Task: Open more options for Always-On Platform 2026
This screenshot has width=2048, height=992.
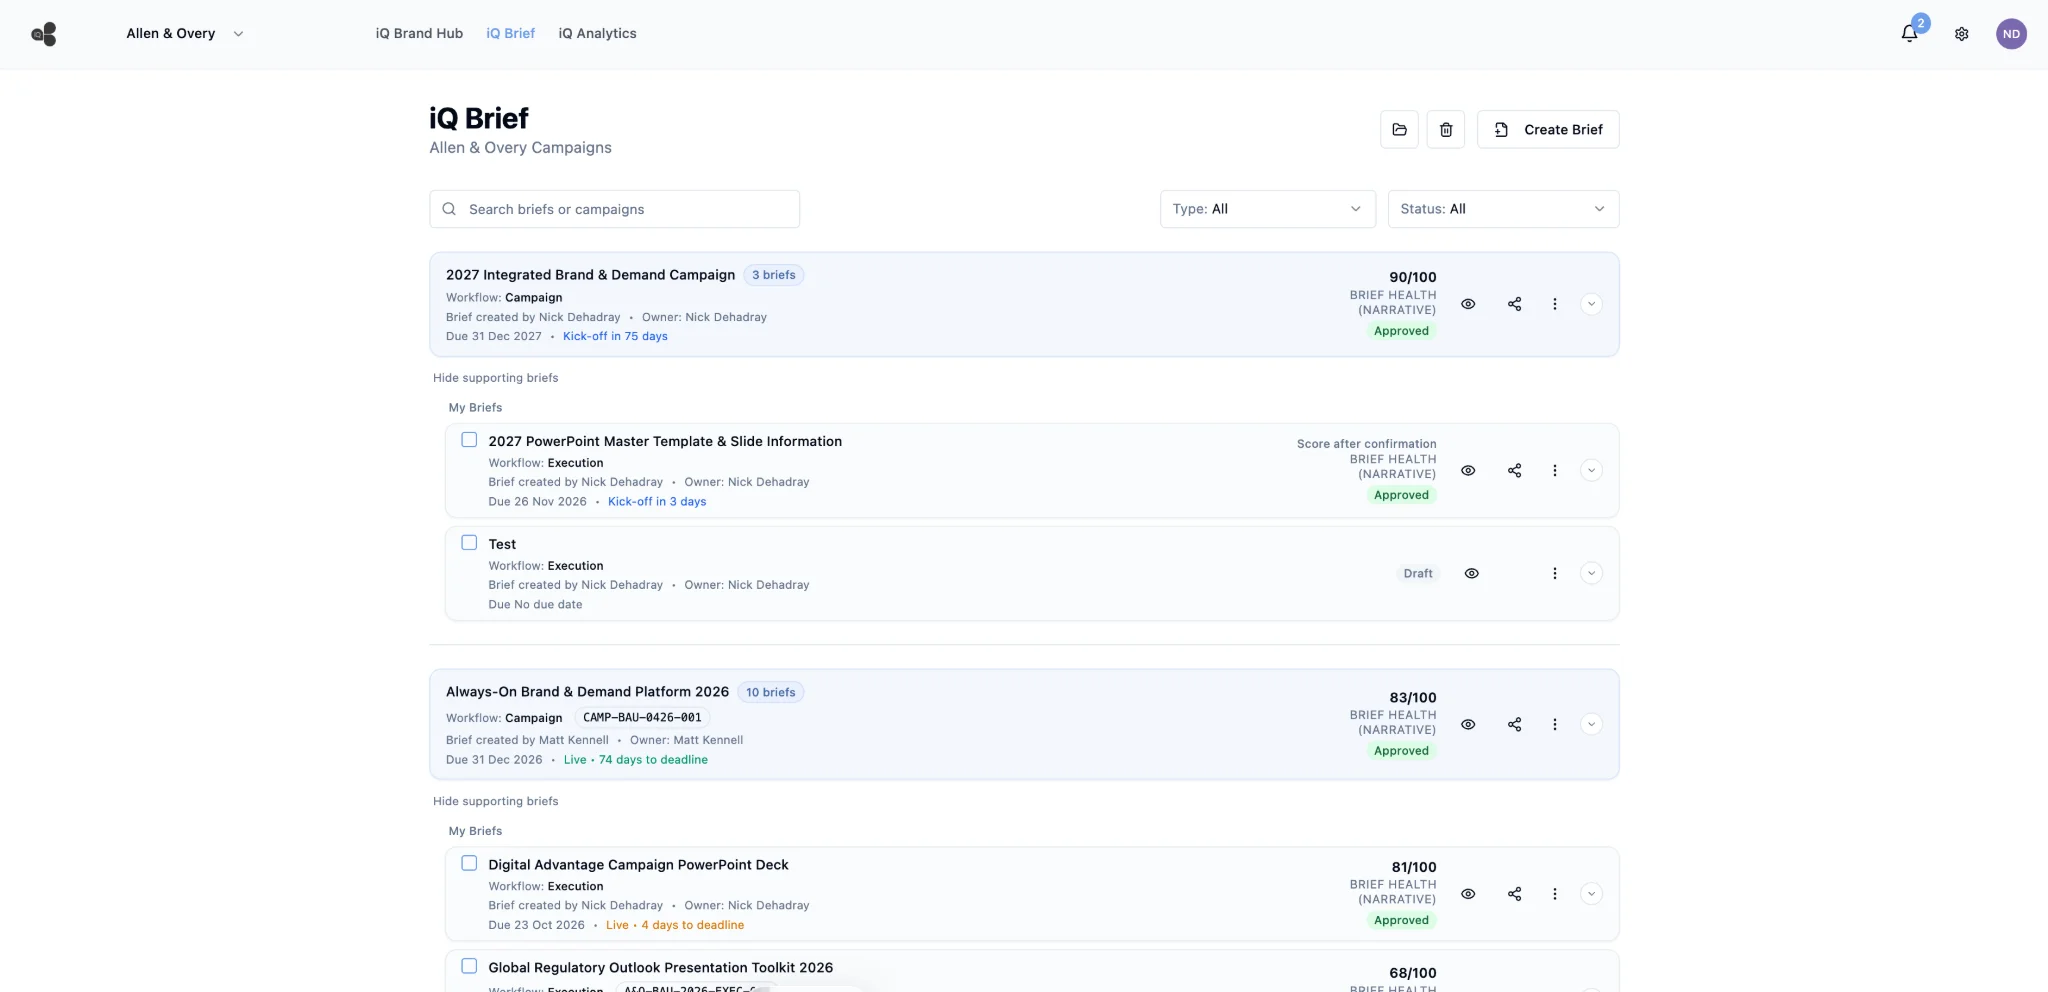Action: click(1554, 724)
